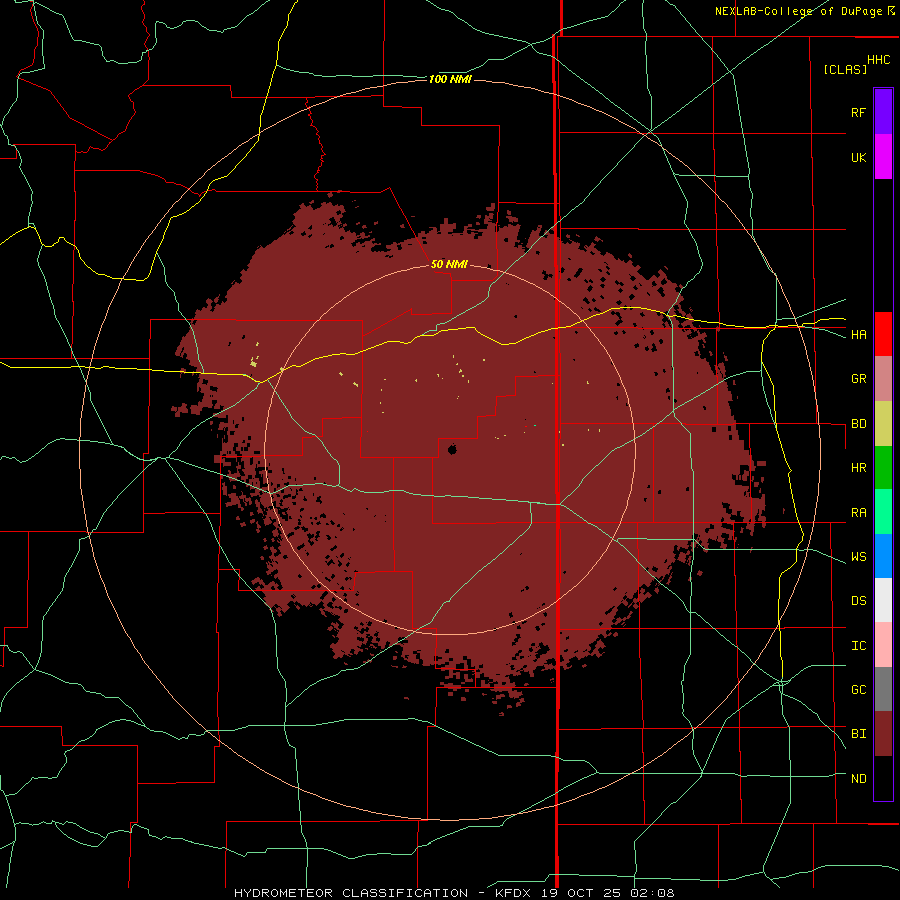Viewport: 900px width, 900px height.
Task: Click the WS legend label
Action: (x=859, y=557)
